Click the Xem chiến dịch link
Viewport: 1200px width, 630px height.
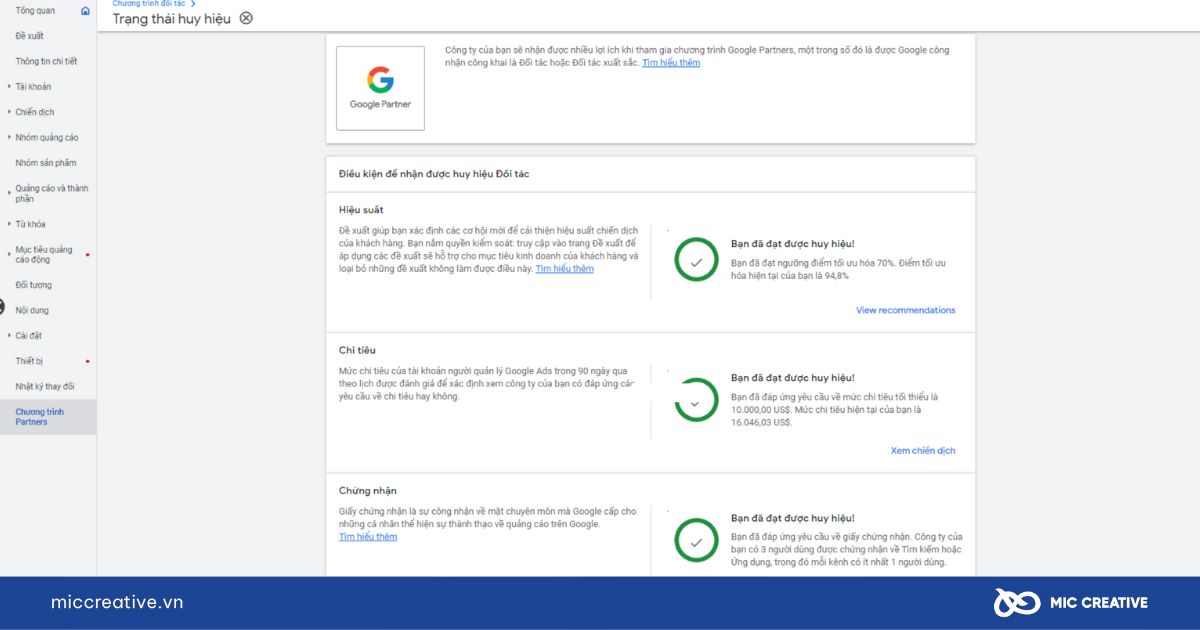click(923, 451)
